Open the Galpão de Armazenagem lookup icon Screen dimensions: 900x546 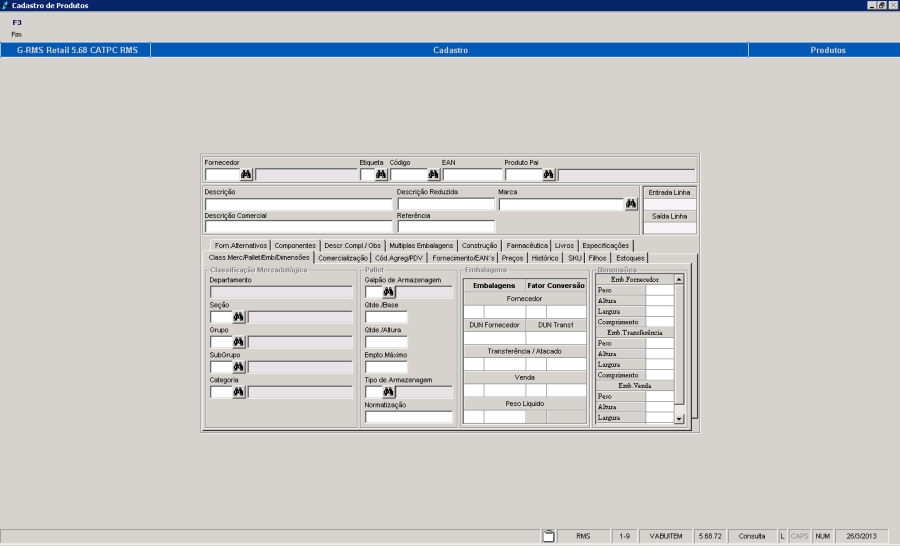[x=389, y=292]
